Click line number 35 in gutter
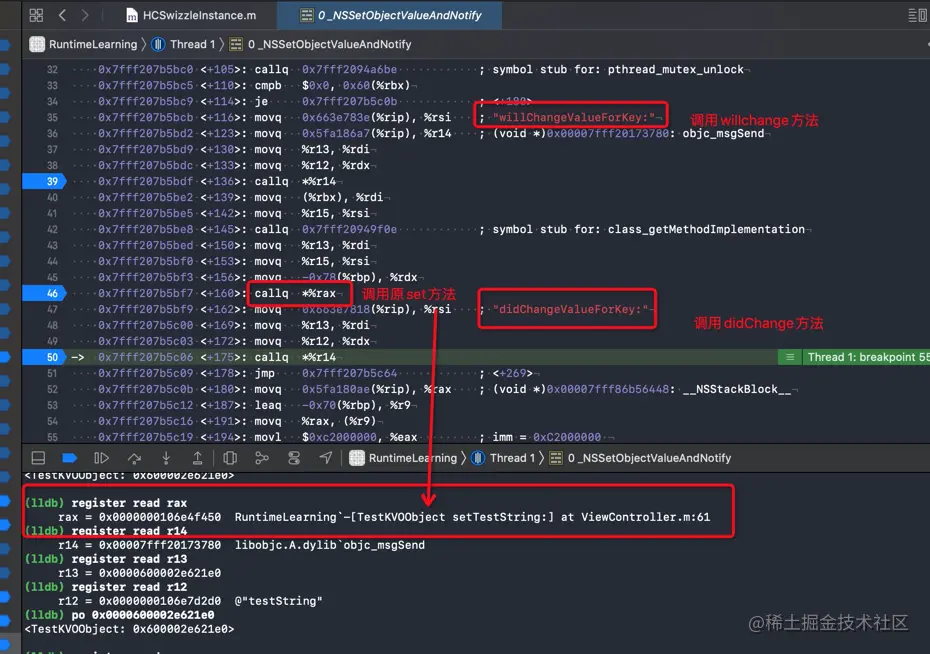Image resolution: width=930 pixels, height=654 pixels. (52, 117)
